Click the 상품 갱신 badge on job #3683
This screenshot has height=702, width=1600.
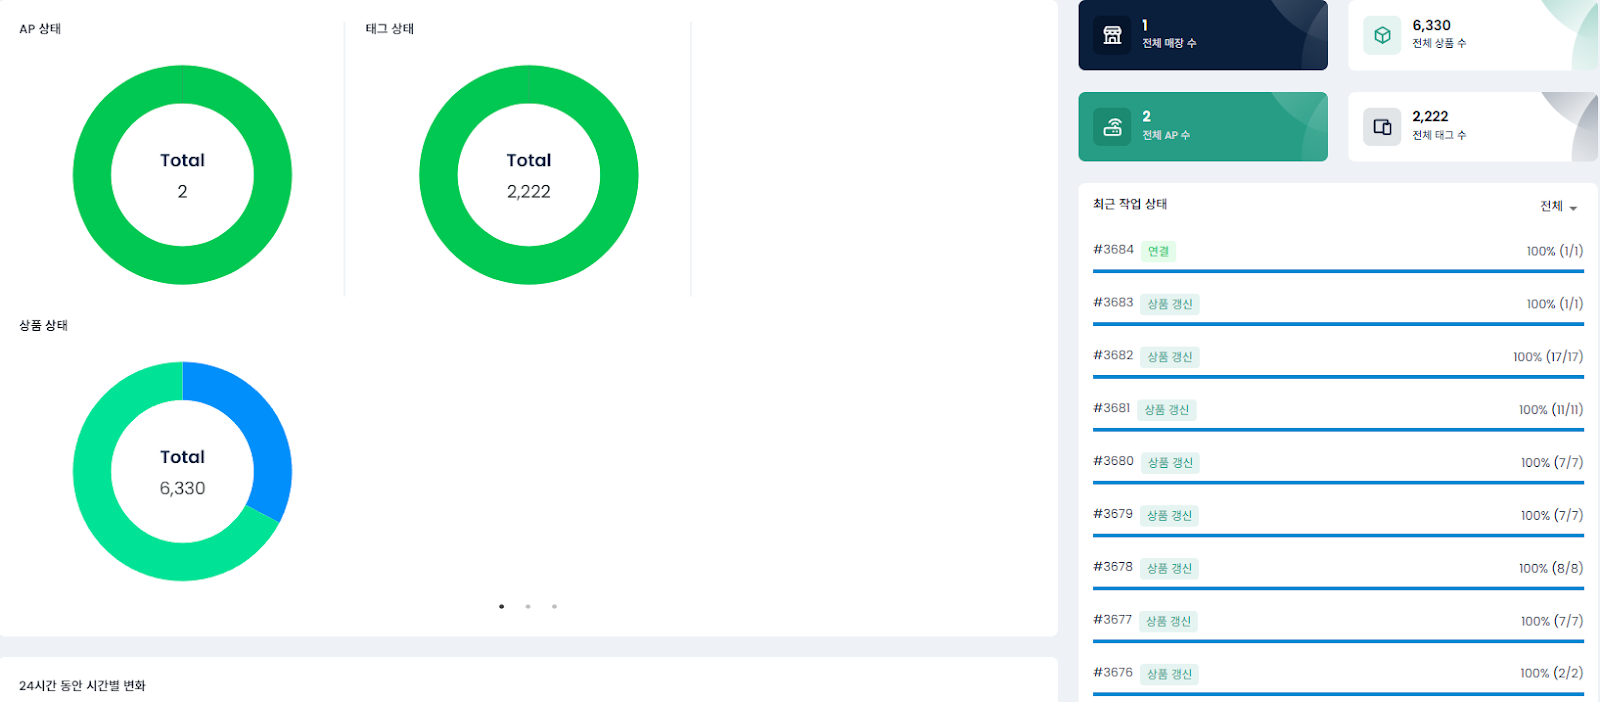pyautogui.click(x=1170, y=304)
